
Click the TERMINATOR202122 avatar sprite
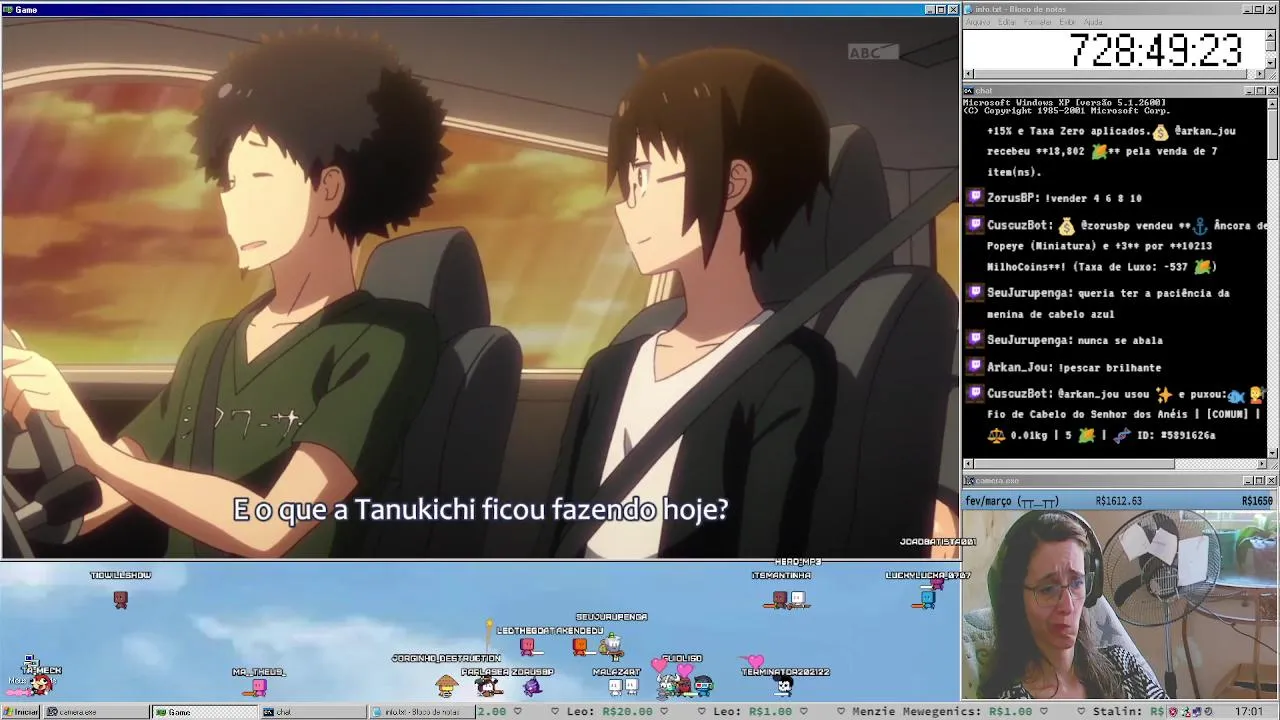tap(785, 686)
